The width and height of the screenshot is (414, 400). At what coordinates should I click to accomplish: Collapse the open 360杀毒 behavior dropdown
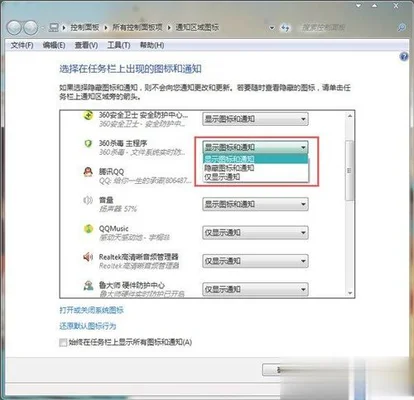click(255, 147)
